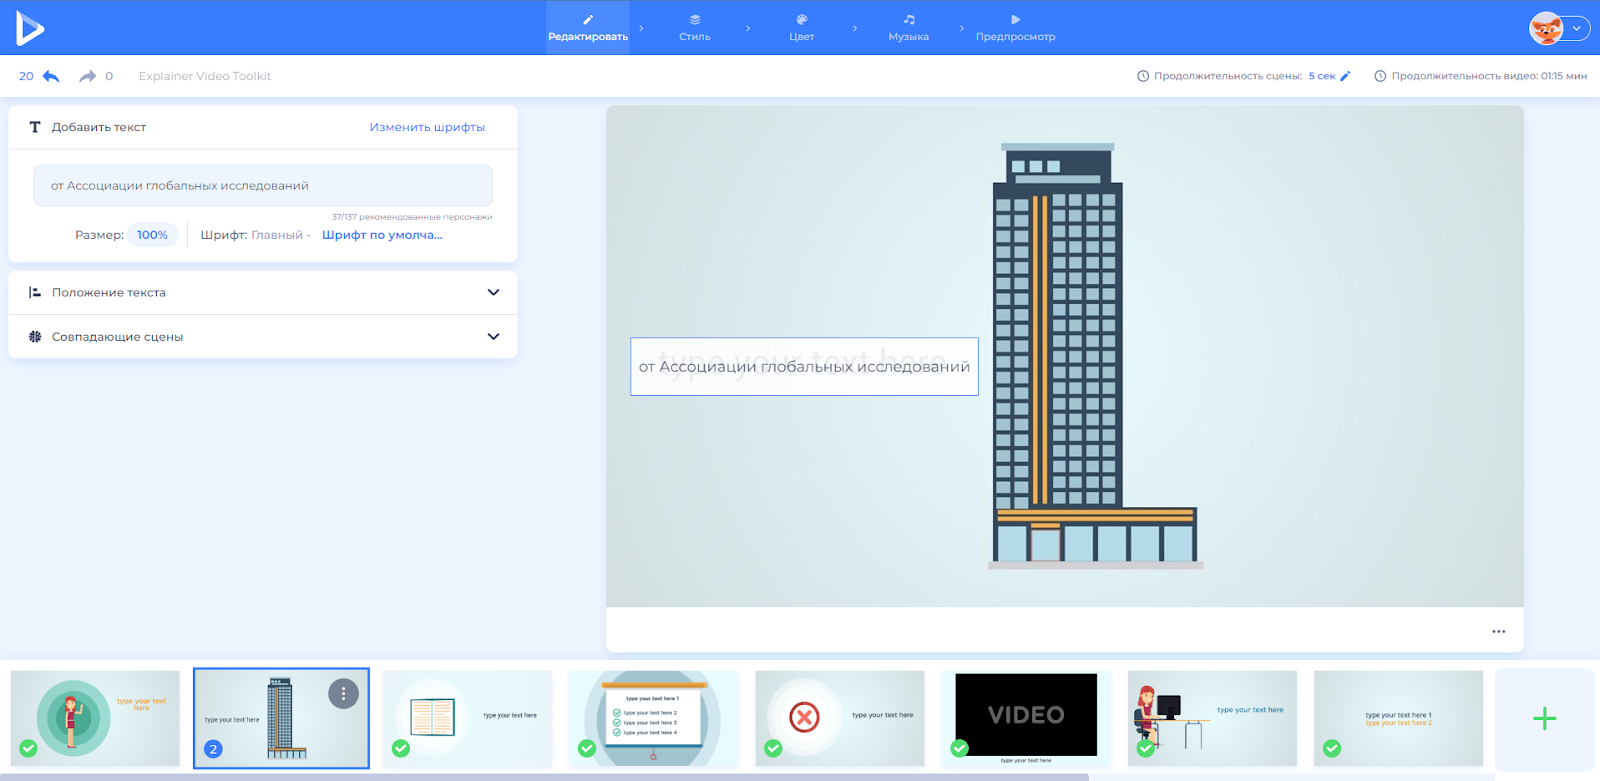Image resolution: width=1600 pixels, height=781 pixels.
Task: Add a new scene with the plus icon
Action: click(x=1544, y=718)
